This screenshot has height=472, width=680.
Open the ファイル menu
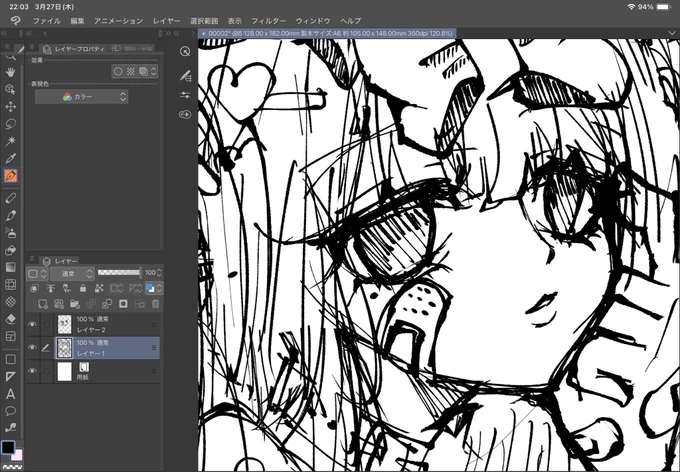tap(47, 21)
